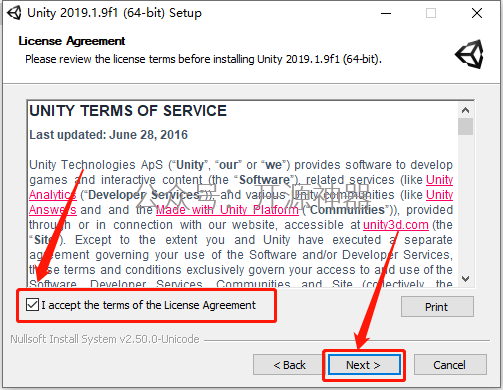Click the 'UNITY TERMS OF SERVICE' heading
This screenshot has height=390, width=503.
(128, 111)
